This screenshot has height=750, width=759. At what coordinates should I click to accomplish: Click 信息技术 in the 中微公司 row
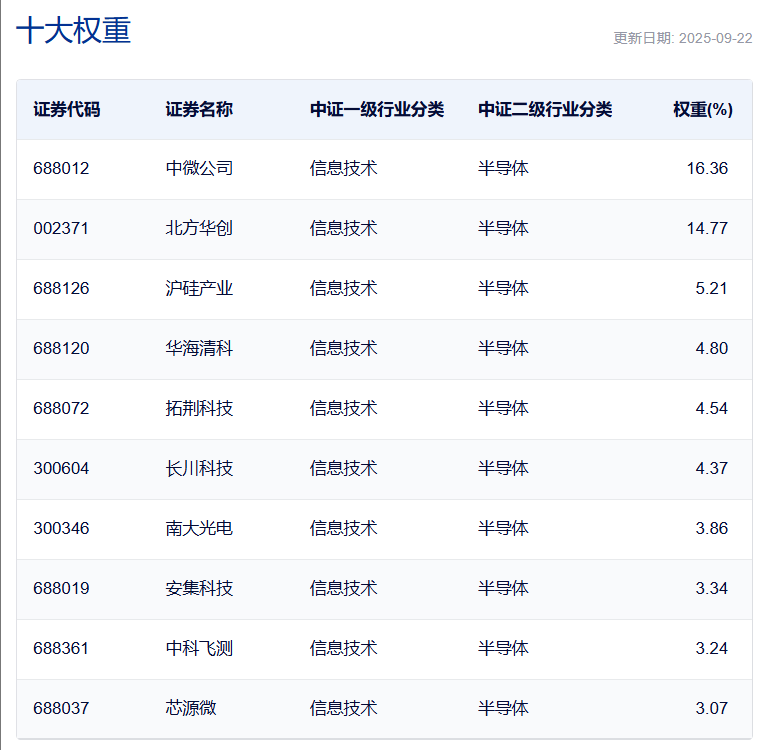(343, 168)
